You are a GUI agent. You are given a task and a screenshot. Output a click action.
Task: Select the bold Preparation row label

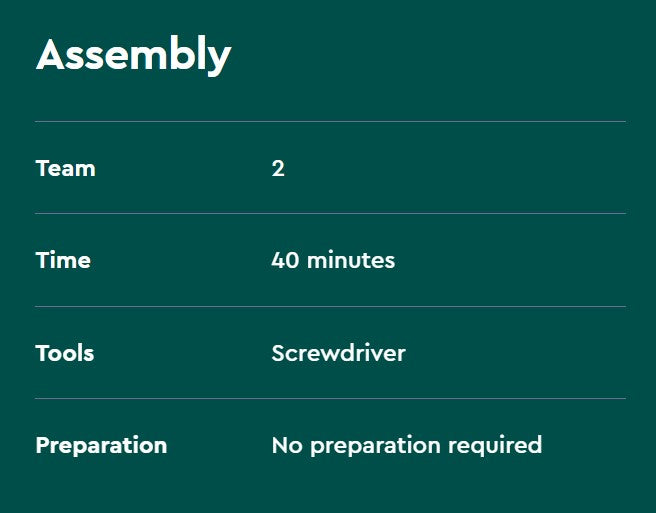tap(101, 445)
